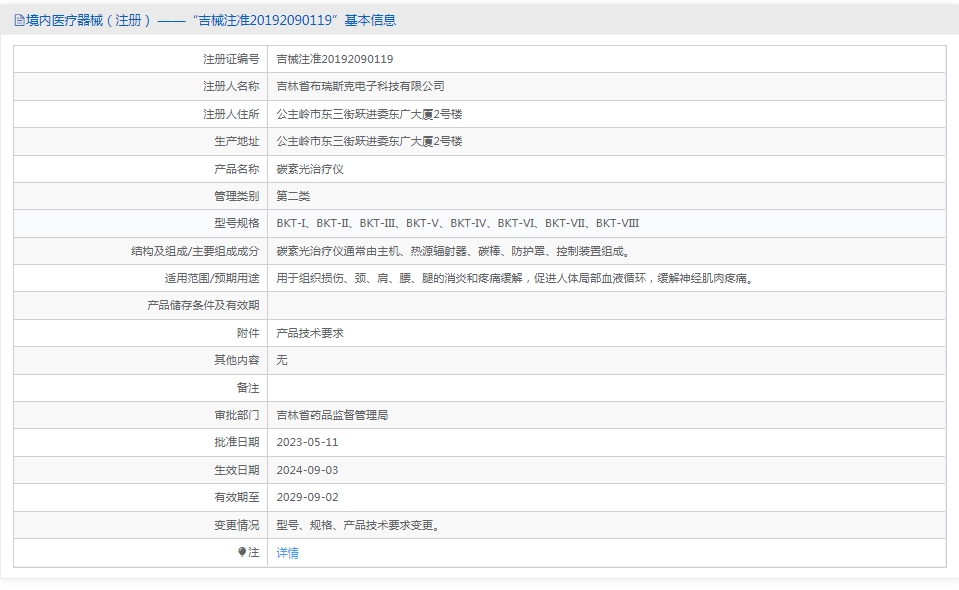Screen dimensions: 959x590
Task: Select the 第二类 category value
Action: pyautogui.click(x=293, y=196)
